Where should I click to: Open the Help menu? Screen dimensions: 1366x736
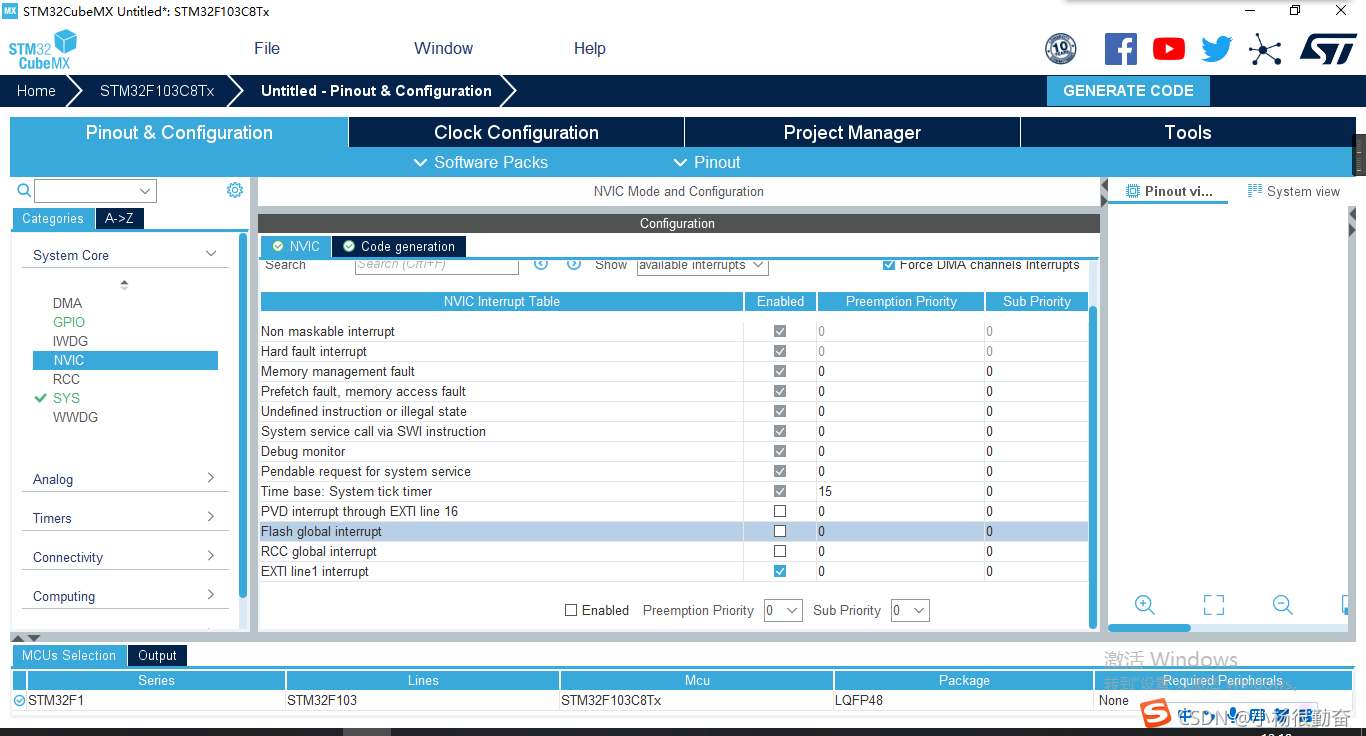pyautogui.click(x=590, y=48)
